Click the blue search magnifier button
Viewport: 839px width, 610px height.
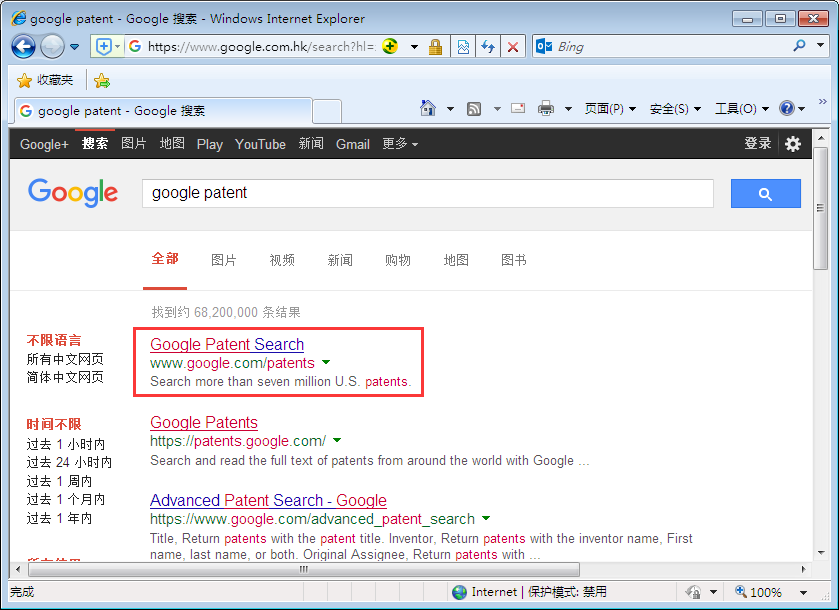point(765,194)
